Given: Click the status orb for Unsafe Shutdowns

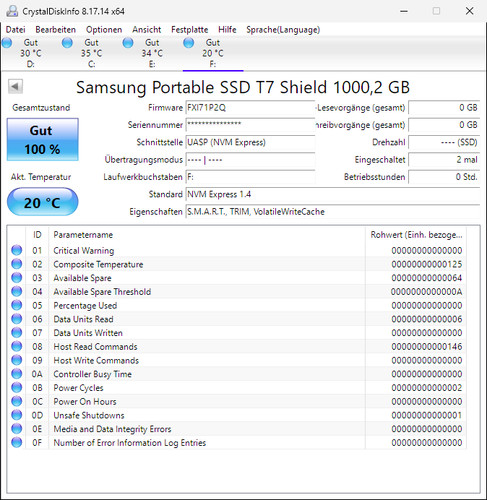Looking at the screenshot, I should [x=17, y=415].
